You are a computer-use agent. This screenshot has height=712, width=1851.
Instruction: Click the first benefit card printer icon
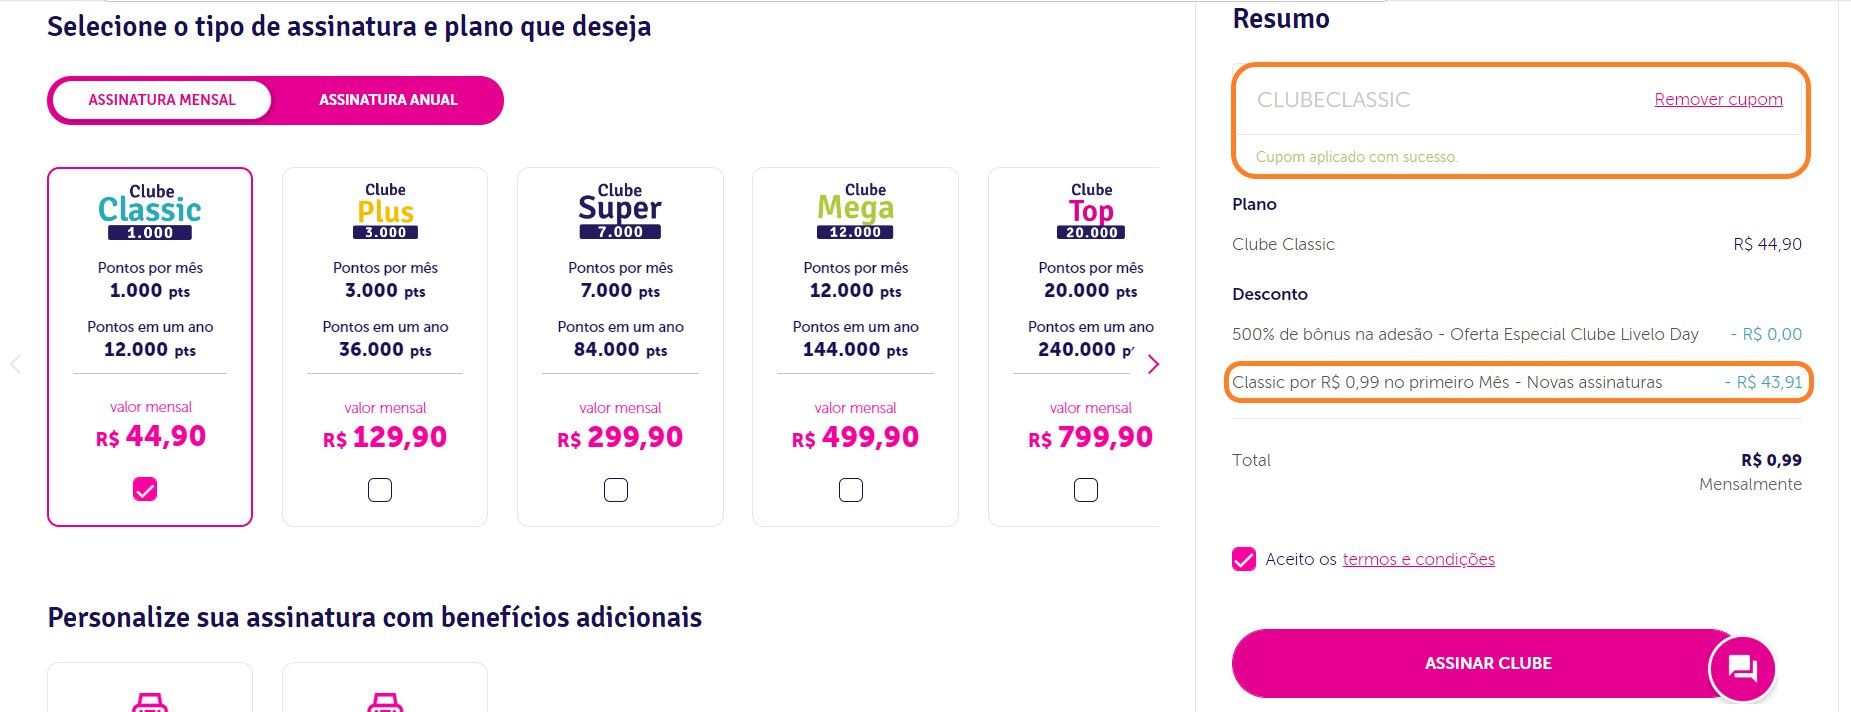150,702
